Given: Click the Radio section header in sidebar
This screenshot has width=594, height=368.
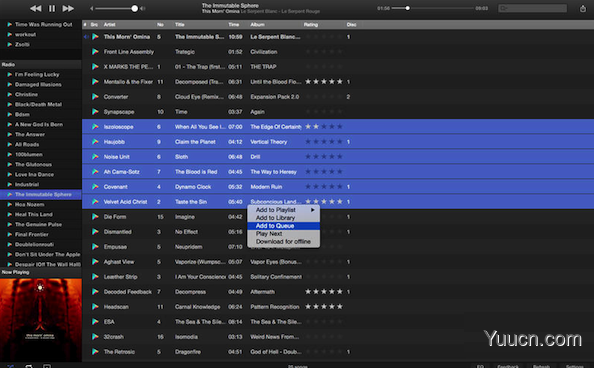Looking at the screenshot, I should (x=41, y=64).
